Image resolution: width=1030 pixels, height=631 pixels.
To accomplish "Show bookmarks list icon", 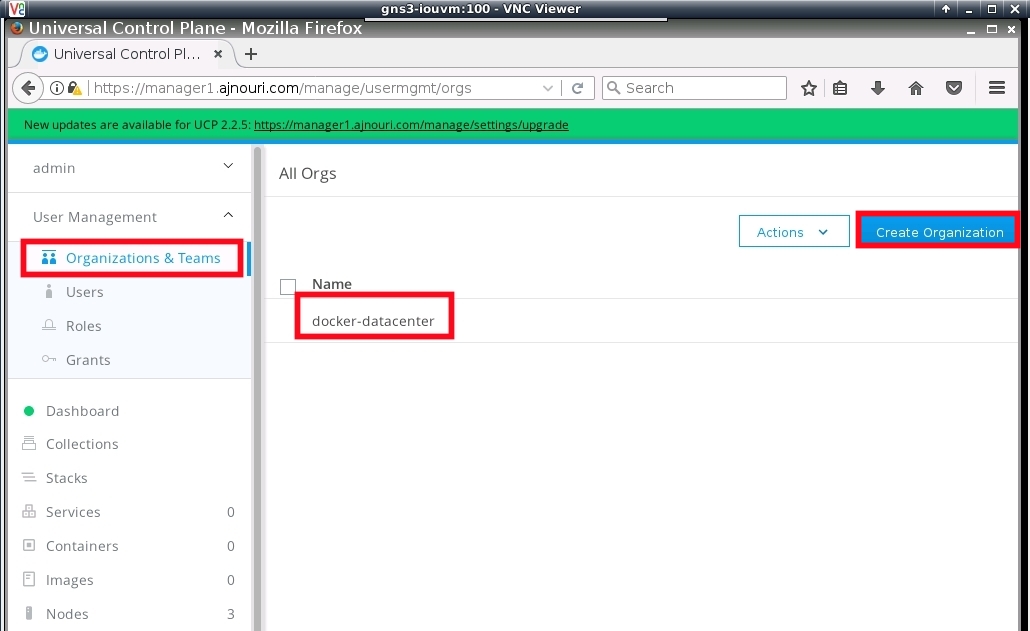I will click(840, 88).
